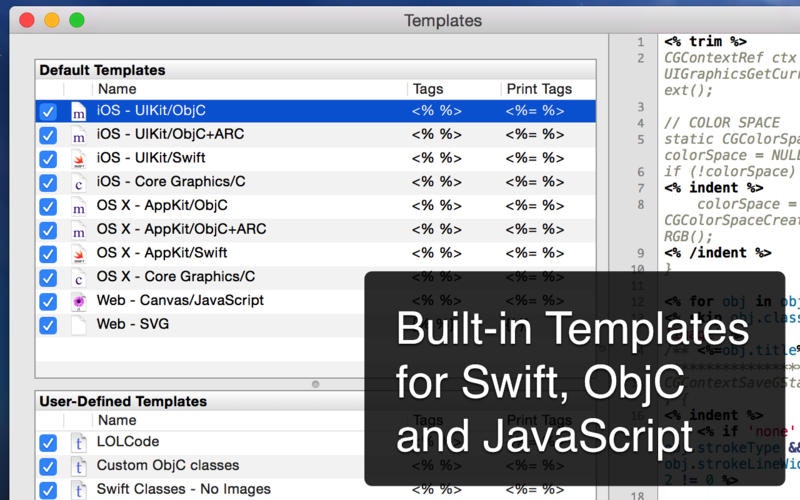The width and height of the screenshot is (800, 500).
Task: Disable the iOS - UIKit/Swift template
Action: [48, 159]
